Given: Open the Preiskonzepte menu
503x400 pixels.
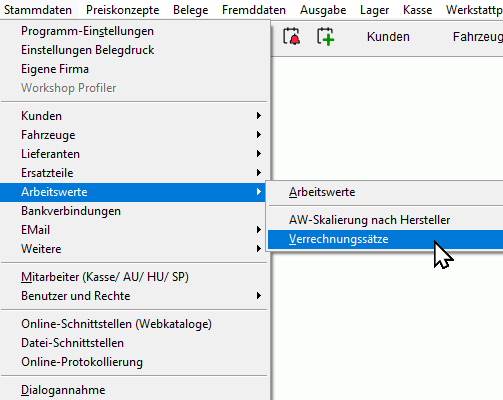Looking at the screenshot, I should (122, 10).
